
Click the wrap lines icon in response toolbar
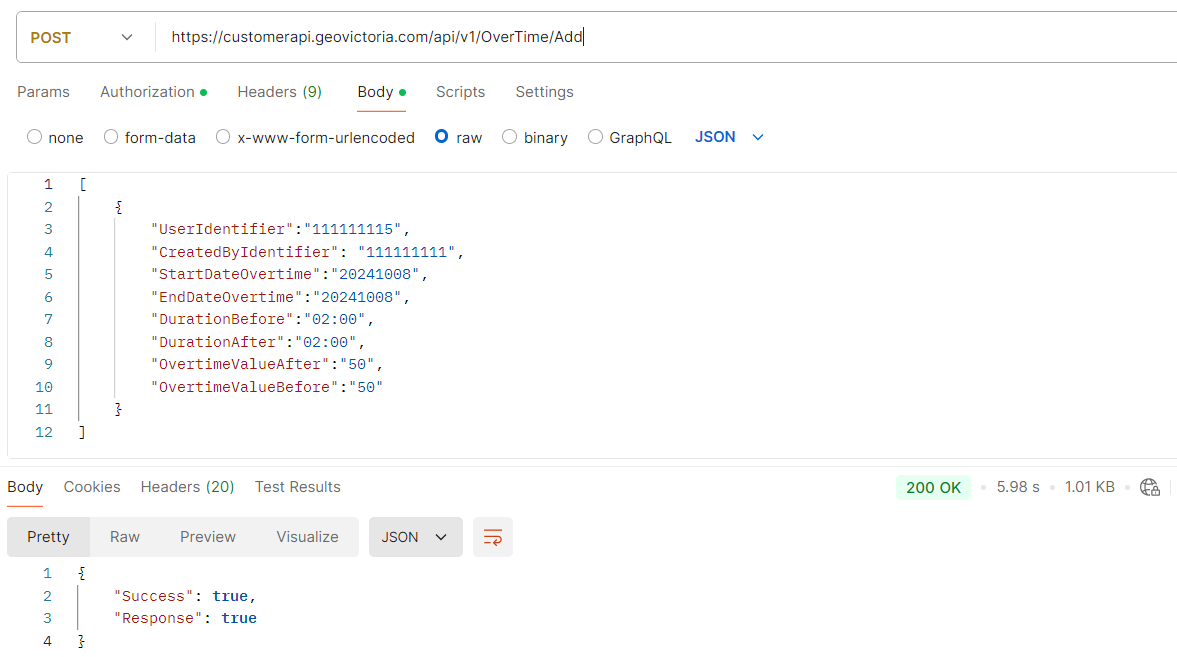click(492, 537)
